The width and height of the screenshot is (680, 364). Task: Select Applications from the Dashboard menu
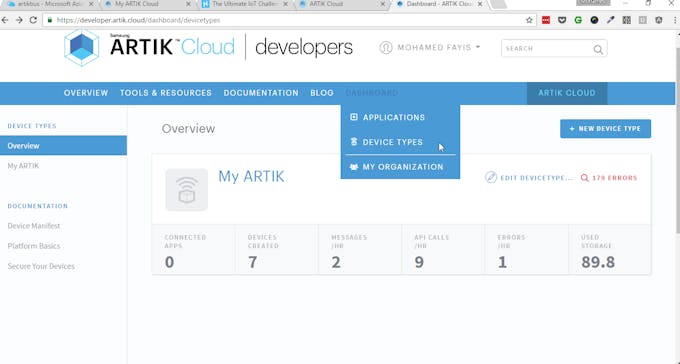point(394,117)
